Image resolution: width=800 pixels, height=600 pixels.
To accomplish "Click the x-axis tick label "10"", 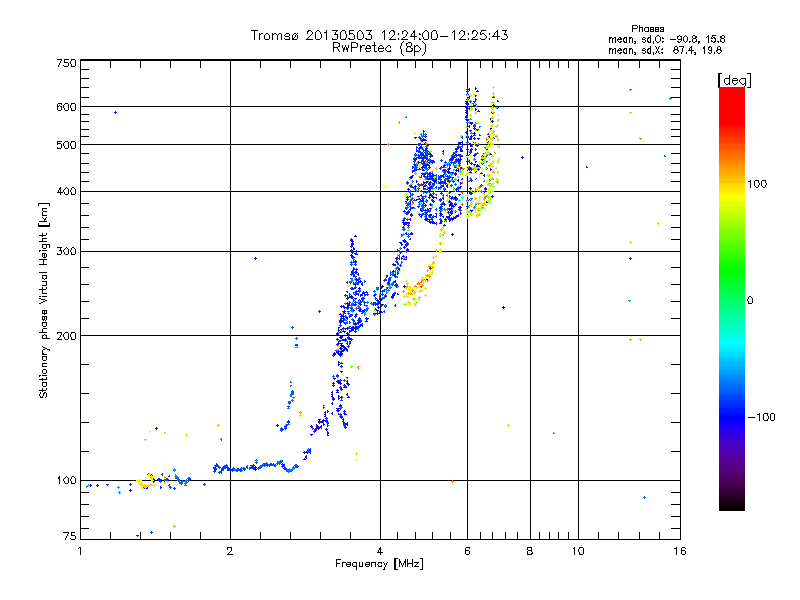I will [578, 551].
